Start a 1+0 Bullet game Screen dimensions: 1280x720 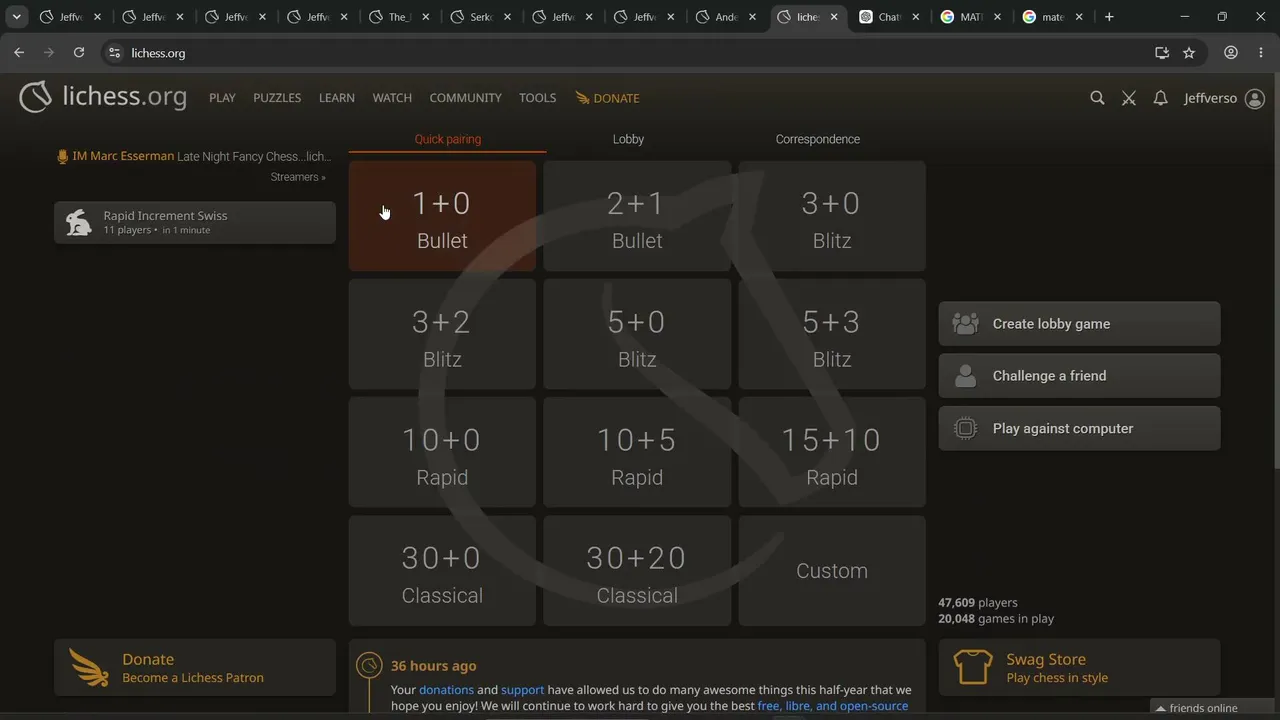442,216
